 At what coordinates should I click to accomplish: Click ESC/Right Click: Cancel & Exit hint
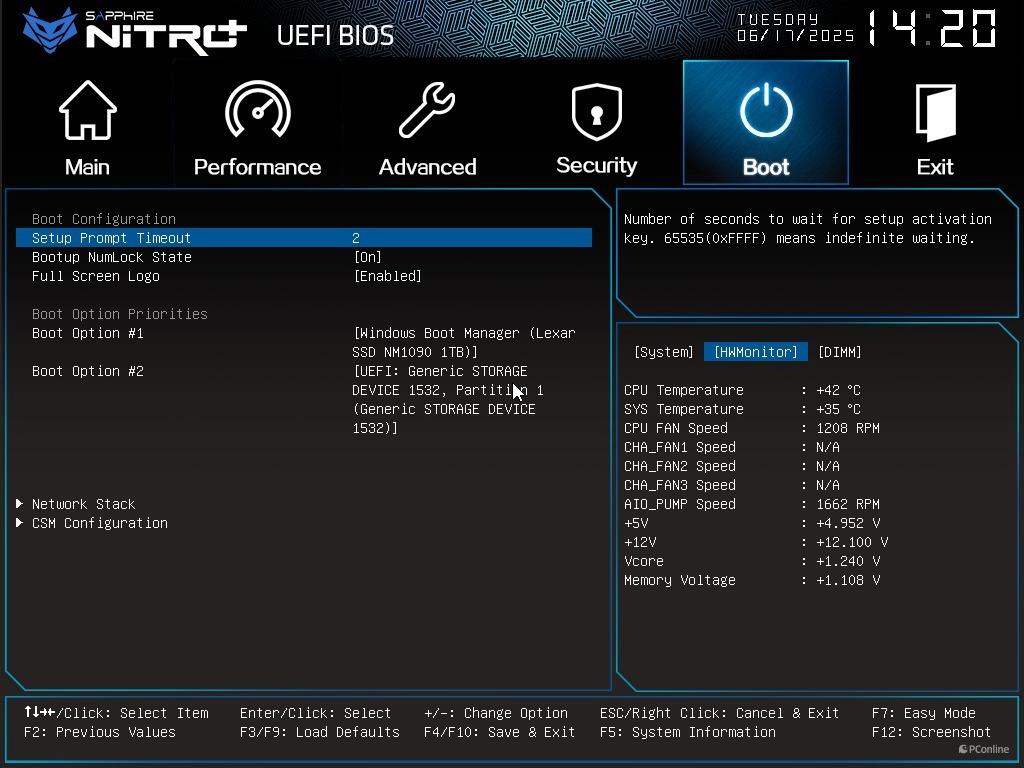coord(719,713)
